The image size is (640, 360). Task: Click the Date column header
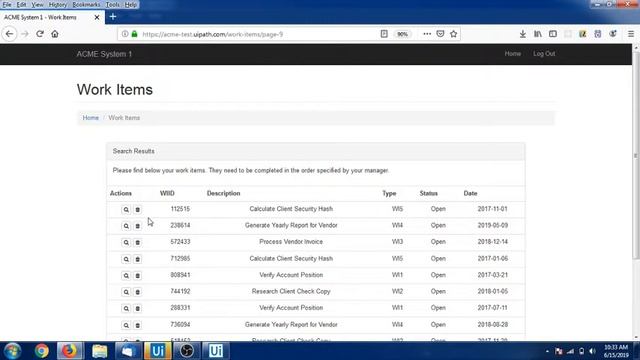[x=470, y=193]
